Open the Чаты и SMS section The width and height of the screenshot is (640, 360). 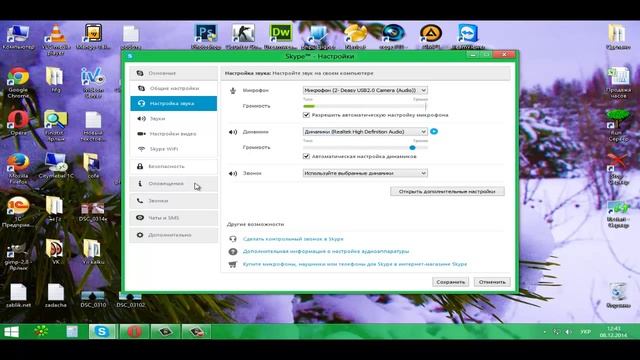click(173, 218)
